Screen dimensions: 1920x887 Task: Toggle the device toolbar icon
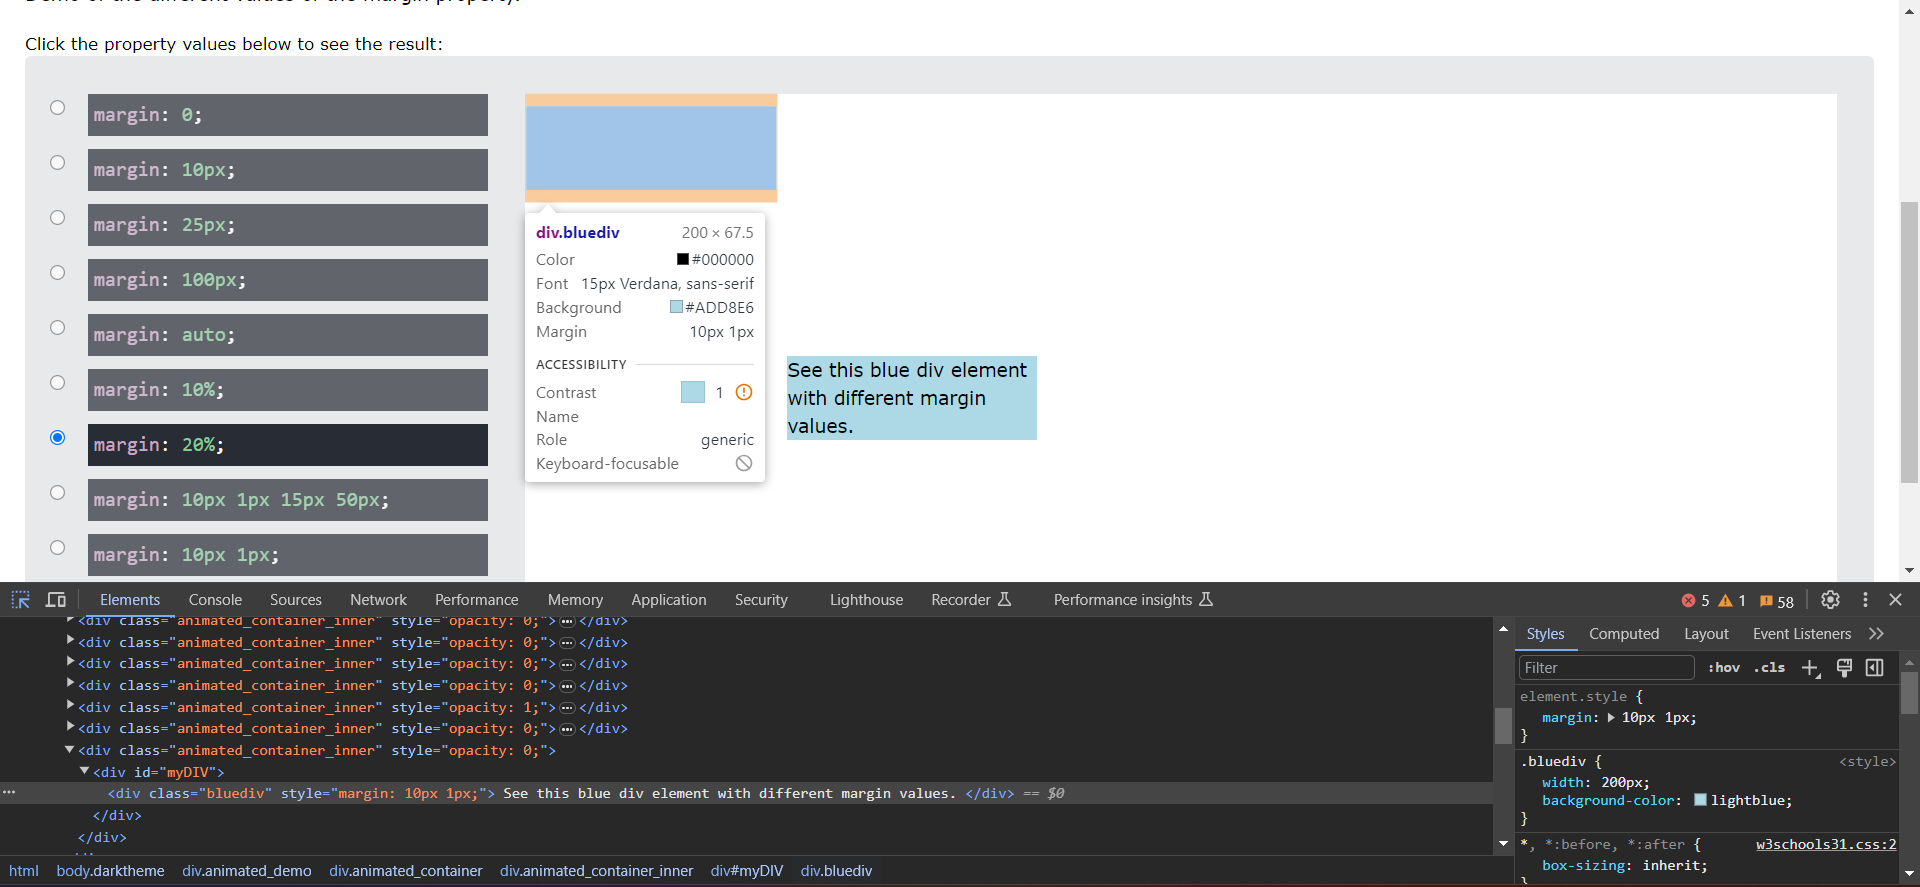tap(56, 600)
